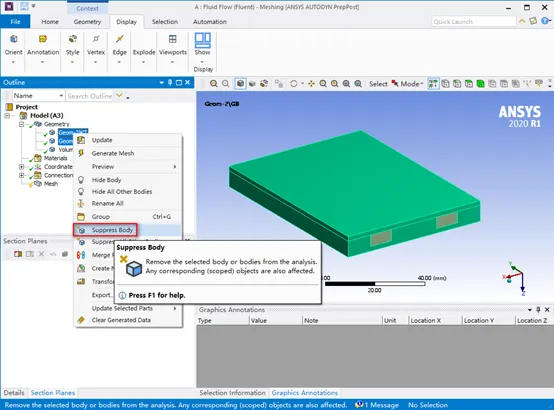Switch to the Geometry ribbon tab
The image size is (554, 410).
pyautogui.click(x=87, y=22)
